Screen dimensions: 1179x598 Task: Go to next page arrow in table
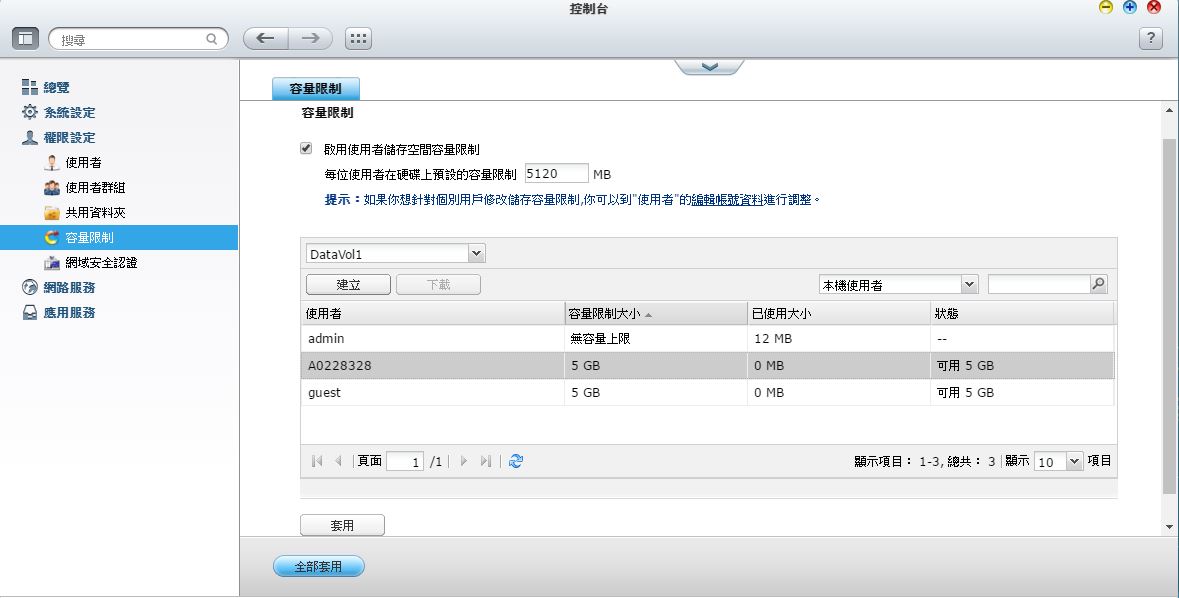pyautogui.click(x=464, y=461)
